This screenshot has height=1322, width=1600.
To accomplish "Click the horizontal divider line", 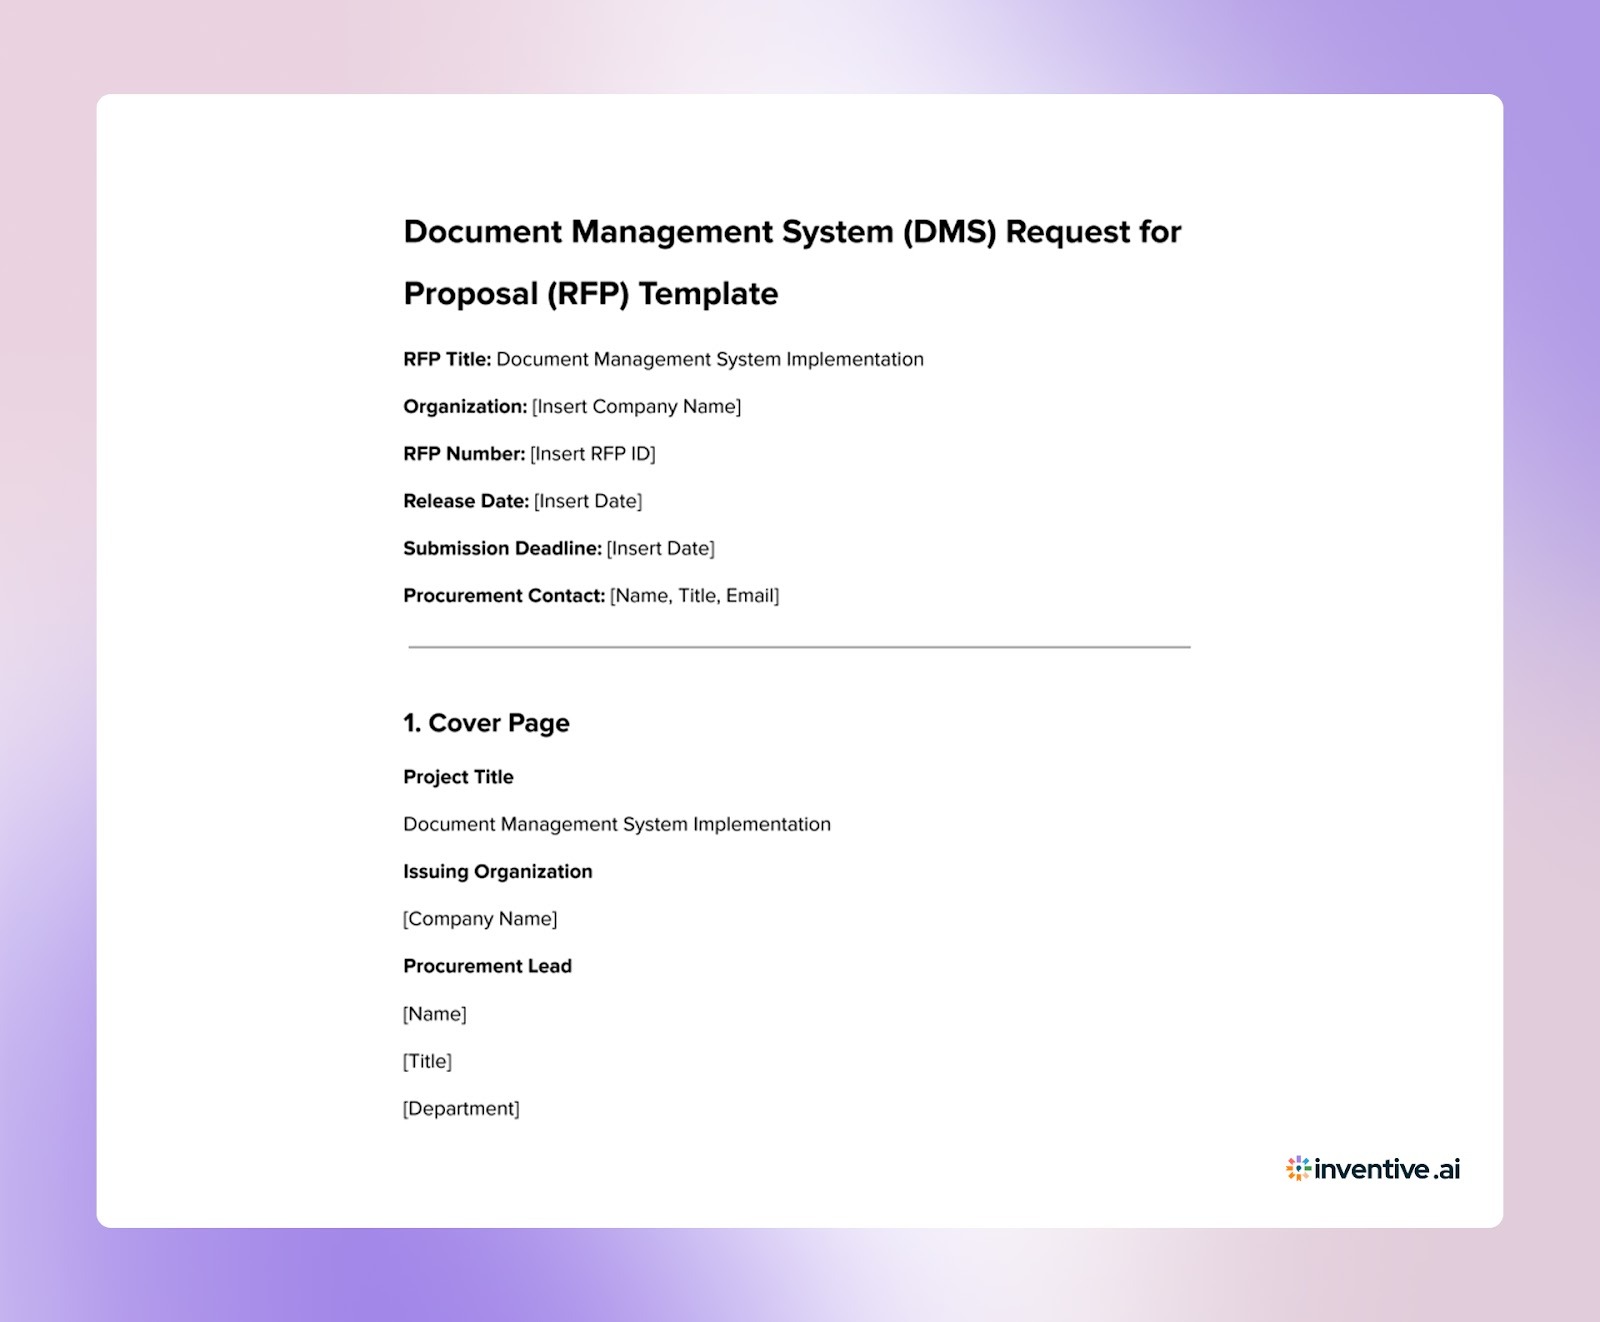I will pos(797,647).
